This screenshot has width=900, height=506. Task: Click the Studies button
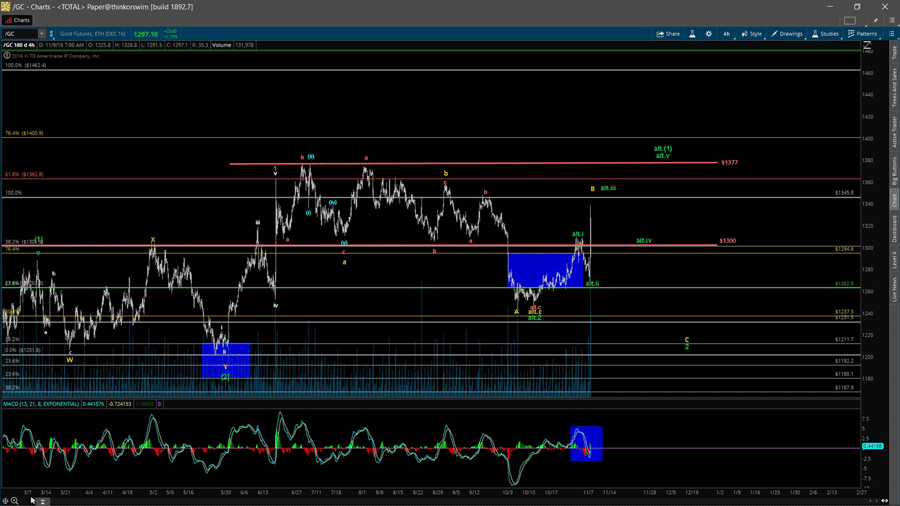[x=825, y=34]
